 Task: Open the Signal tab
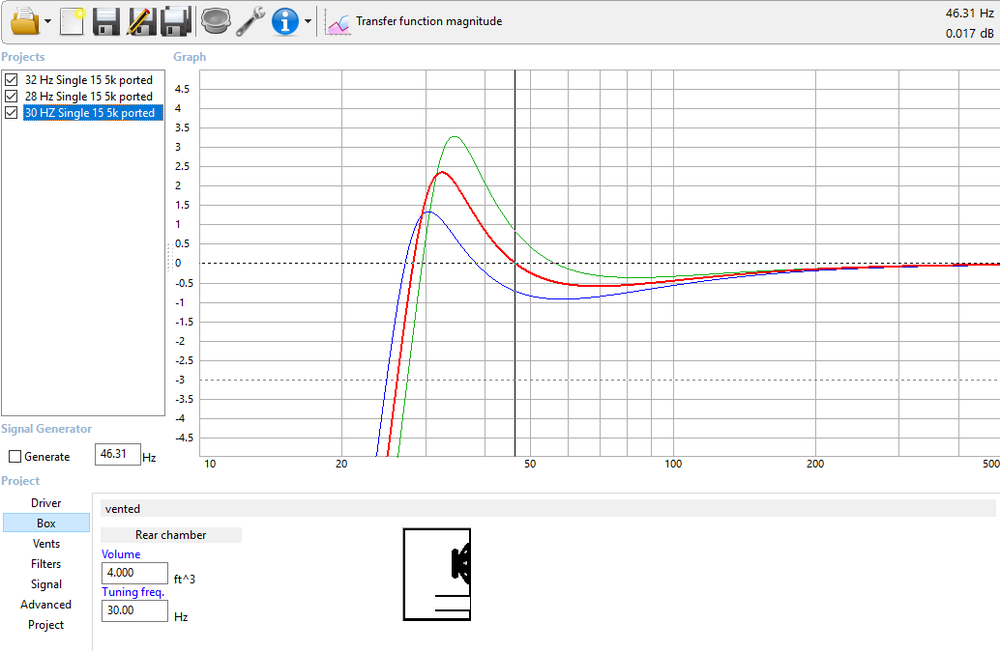click(46, 584)
